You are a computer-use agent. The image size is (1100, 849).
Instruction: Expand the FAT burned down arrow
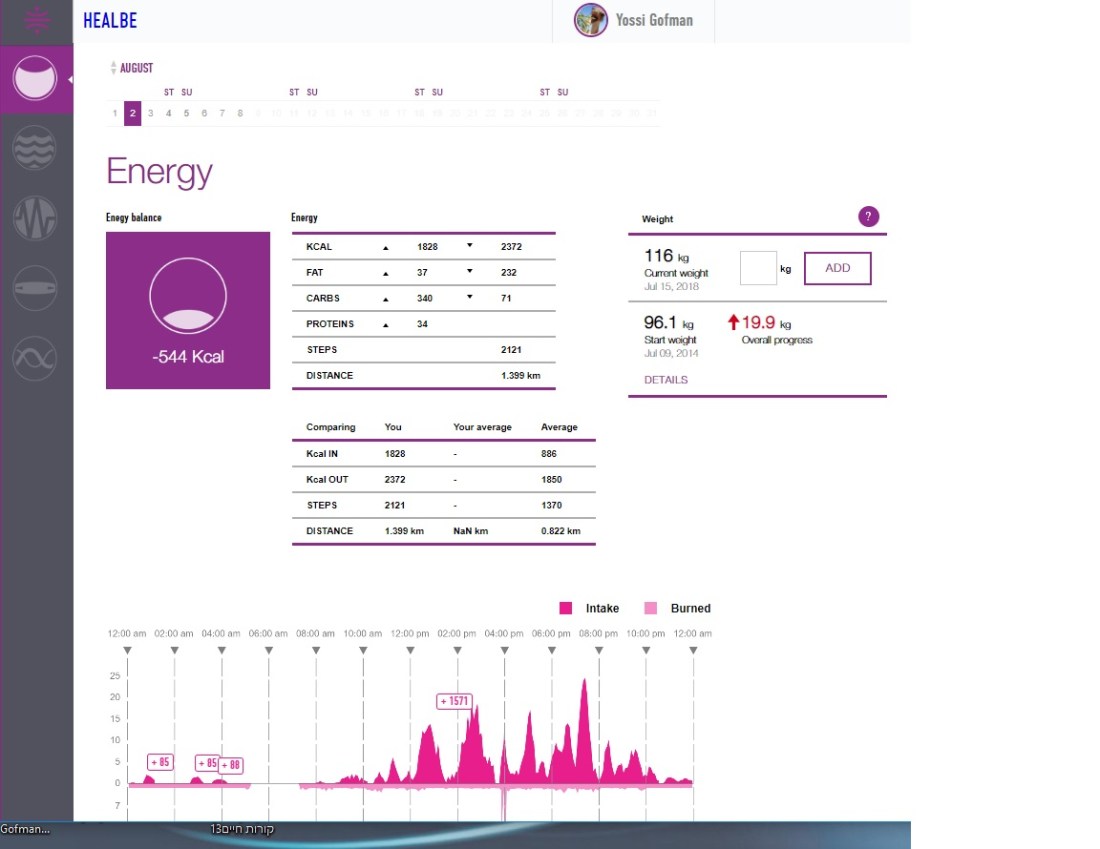point(469,272)
